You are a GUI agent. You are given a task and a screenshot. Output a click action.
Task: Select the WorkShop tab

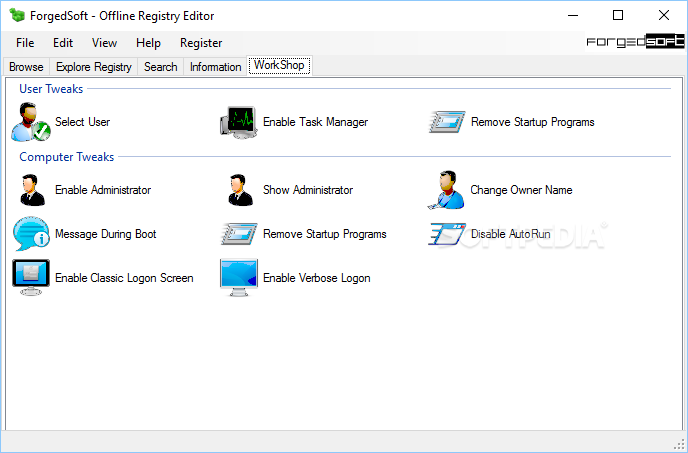click(x=280, y=65)
